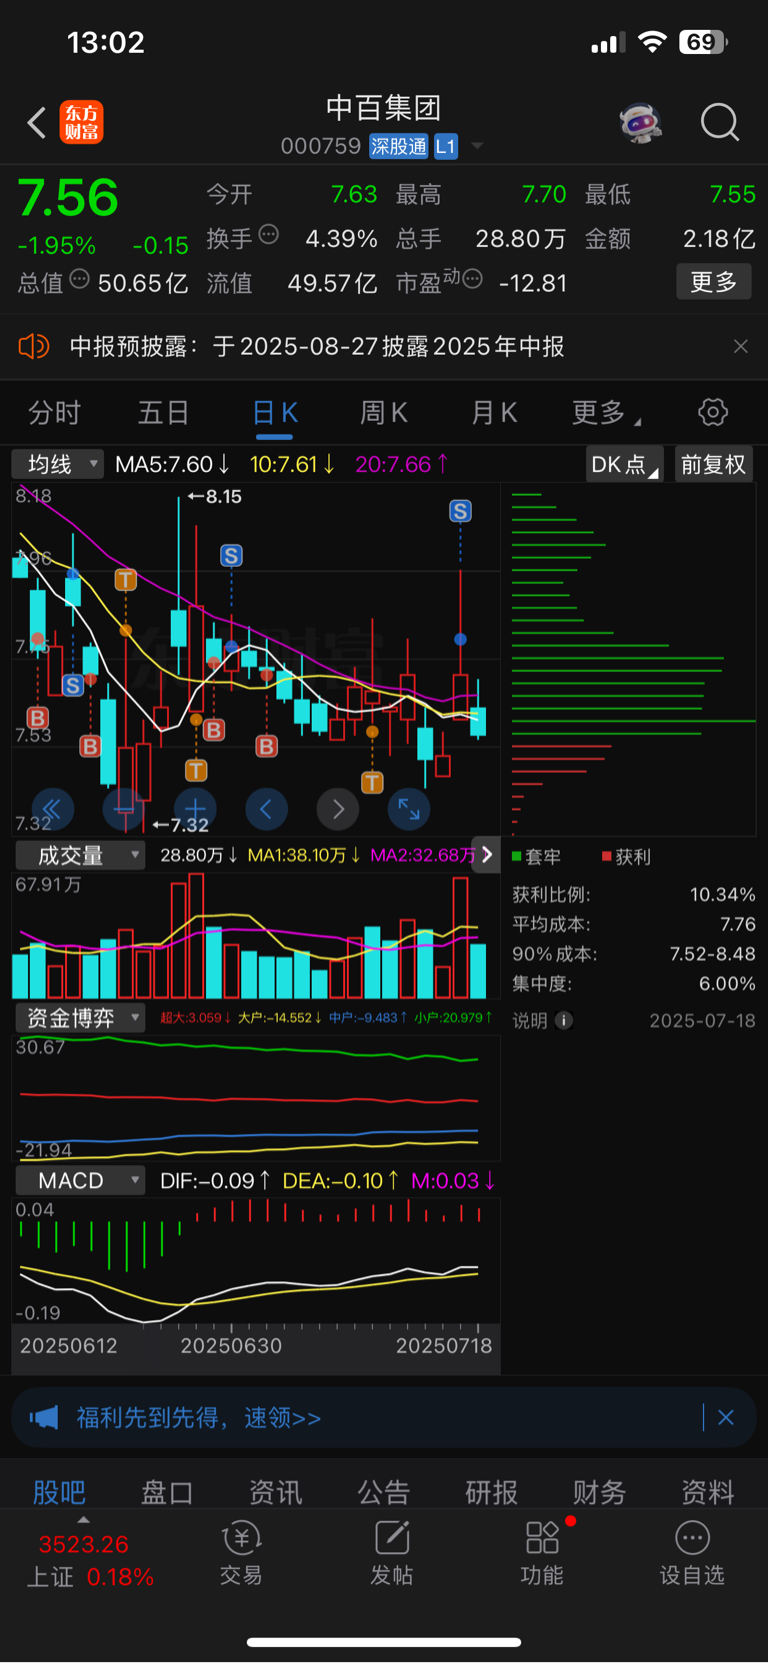Image resolution: width=768 pixels, height=1663 pixels.
Task: Open the MACD indicator dropdown
Action: (x=80, y=1181)
